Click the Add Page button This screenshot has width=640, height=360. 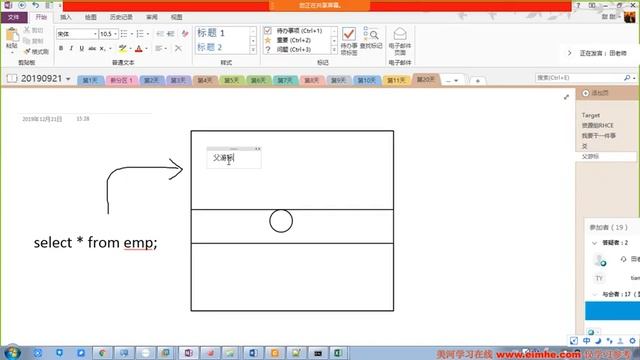(x=596, y=93)
